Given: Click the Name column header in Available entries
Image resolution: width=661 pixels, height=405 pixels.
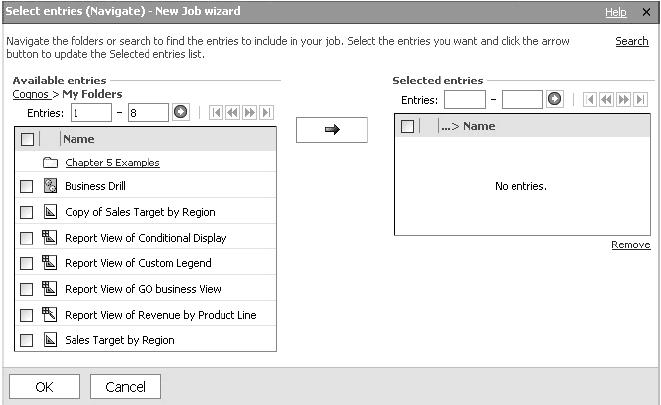Looking at the screenshot, I should tap(79, 139).
